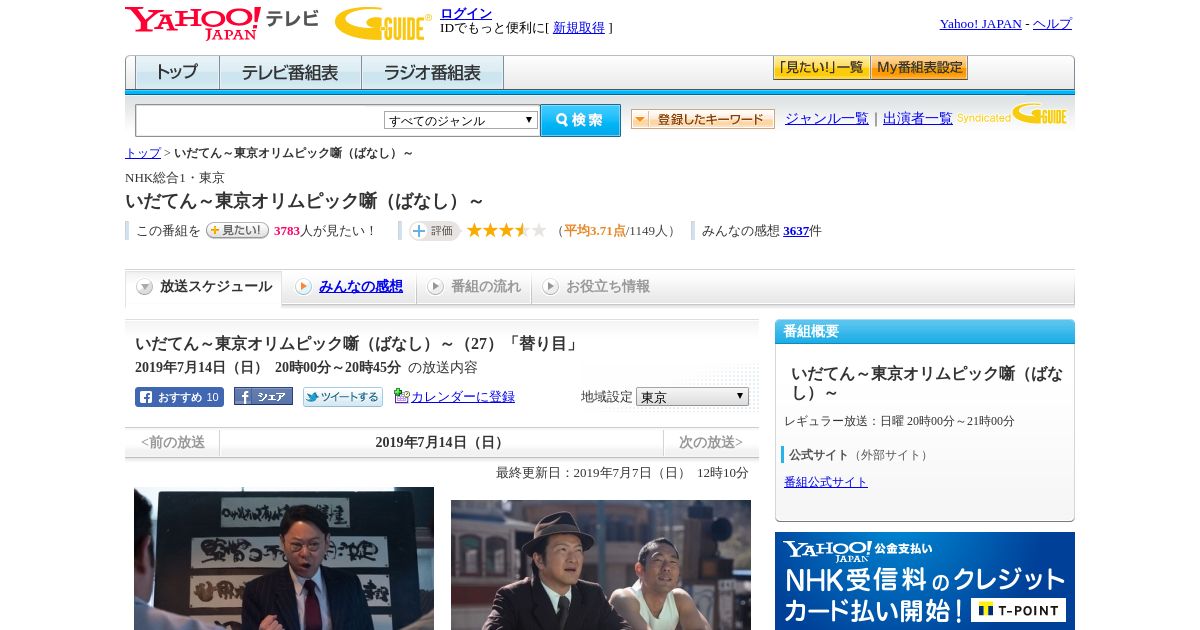Open the 地域設定 region dropdown showing 東京
1200x630 pixels.
pos(692,397)
